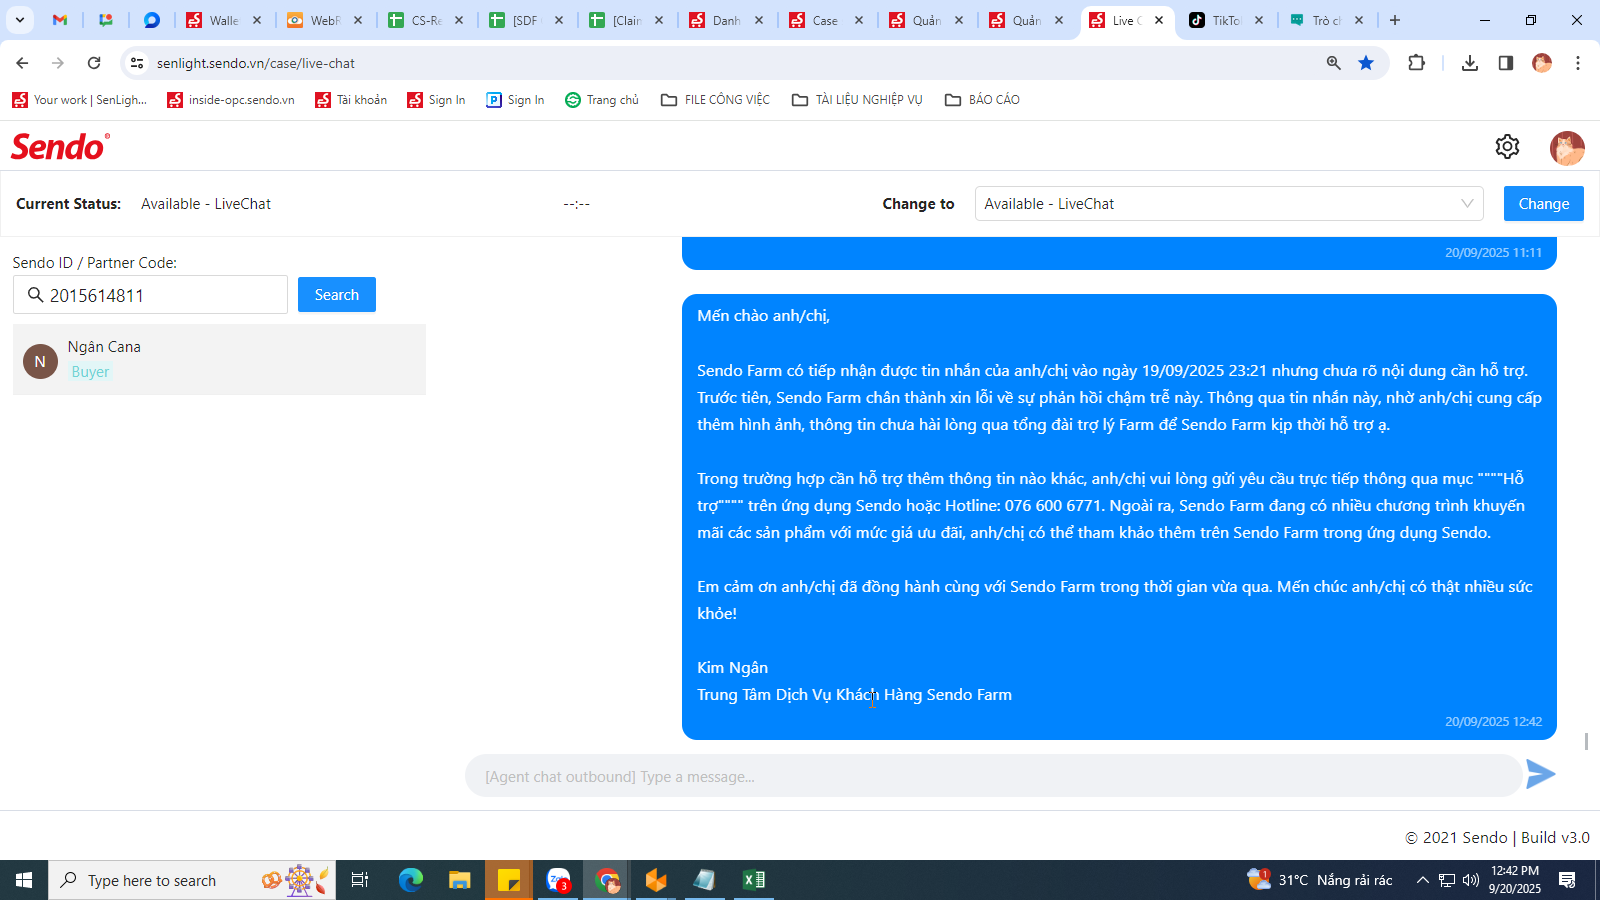Click the address bar URL
This screenshot has width=1600, height=900.
coord(256,63)
